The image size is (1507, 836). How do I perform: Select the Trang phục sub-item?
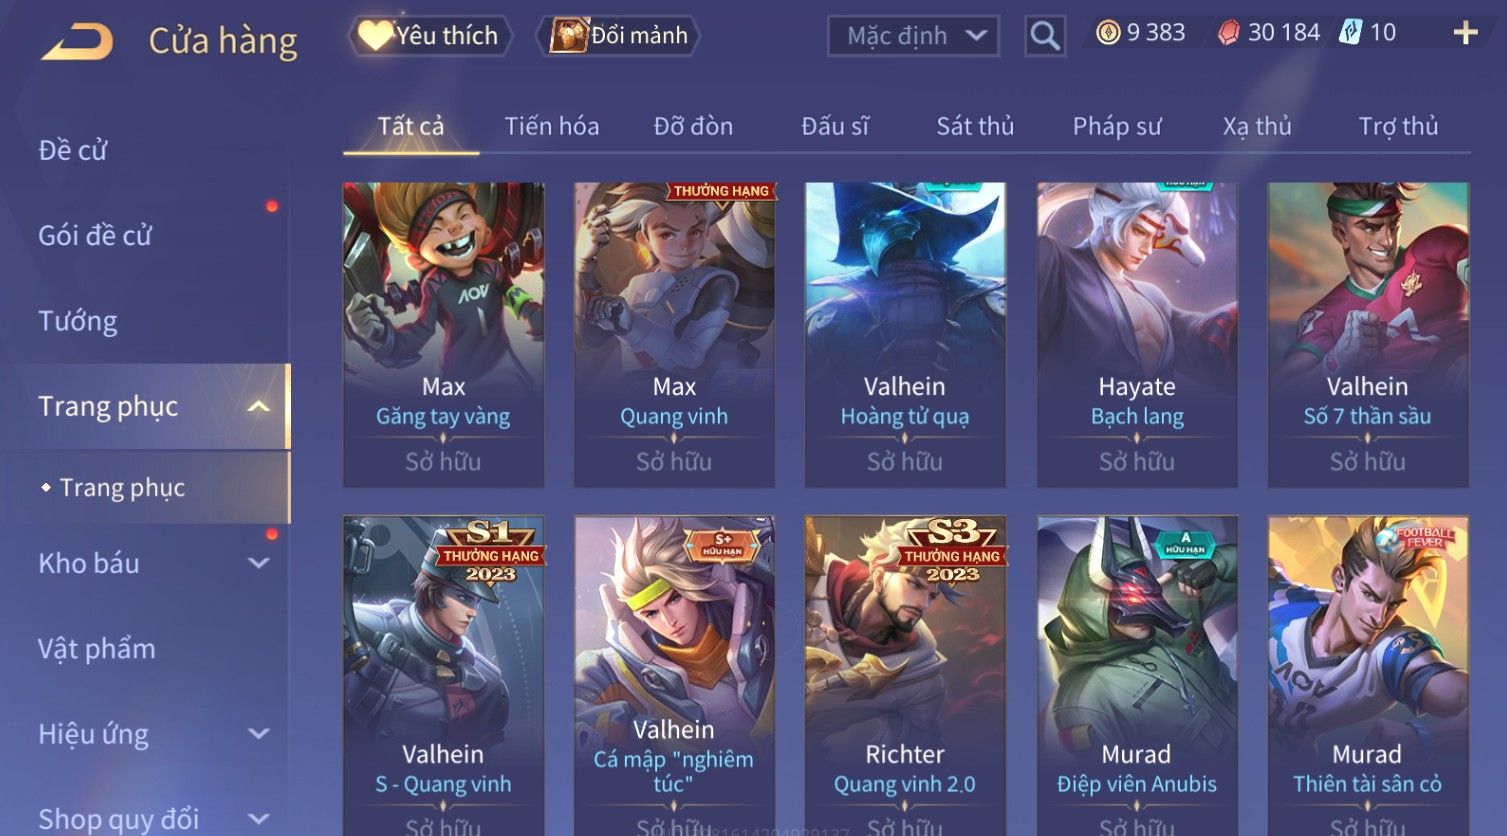122,487
